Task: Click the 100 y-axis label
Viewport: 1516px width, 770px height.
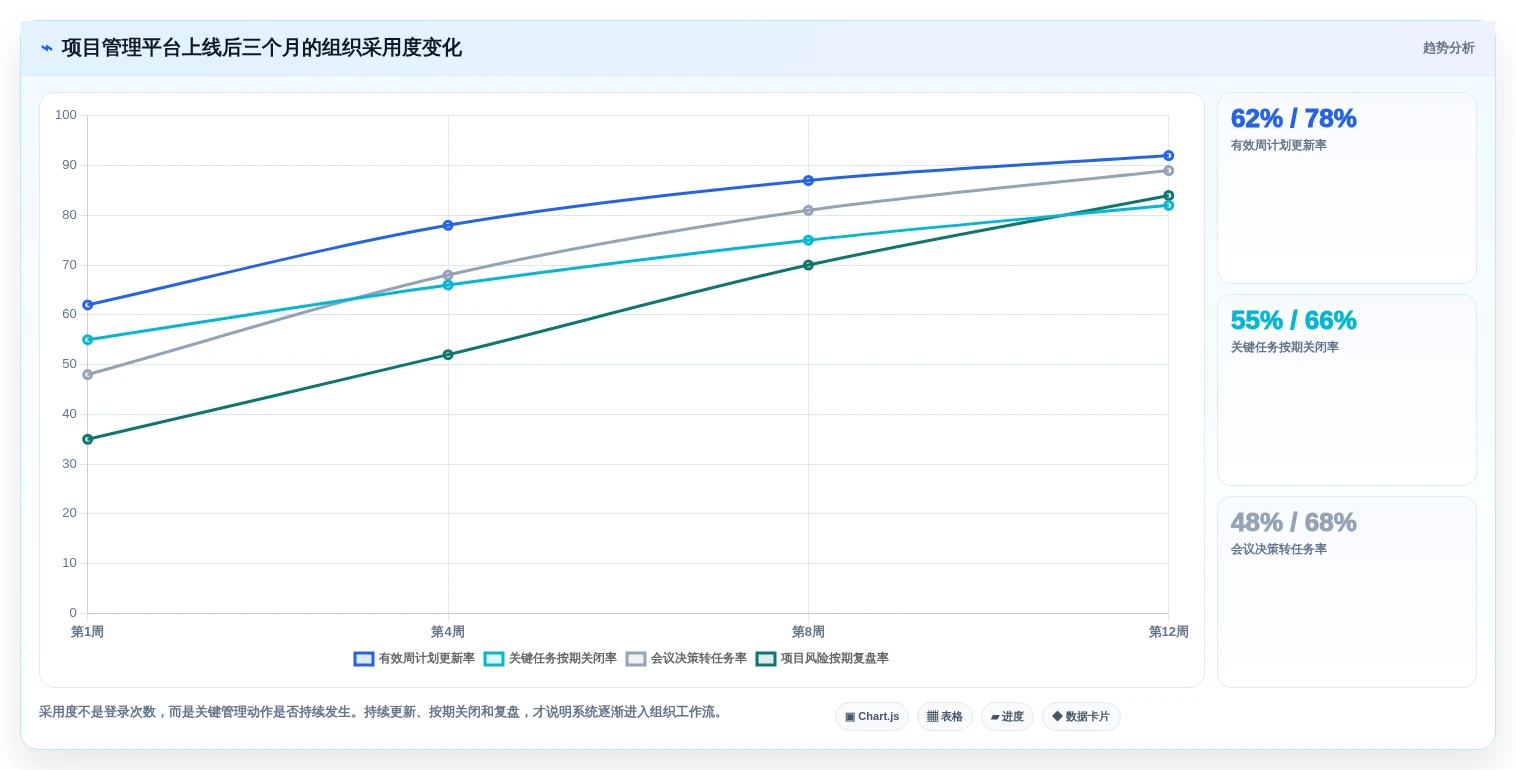Action: tap(66, 115)
